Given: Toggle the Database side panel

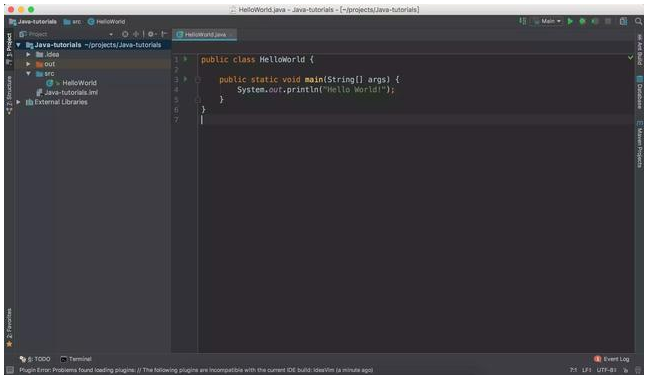Looking at the screenshot, I should click(639, 92).
